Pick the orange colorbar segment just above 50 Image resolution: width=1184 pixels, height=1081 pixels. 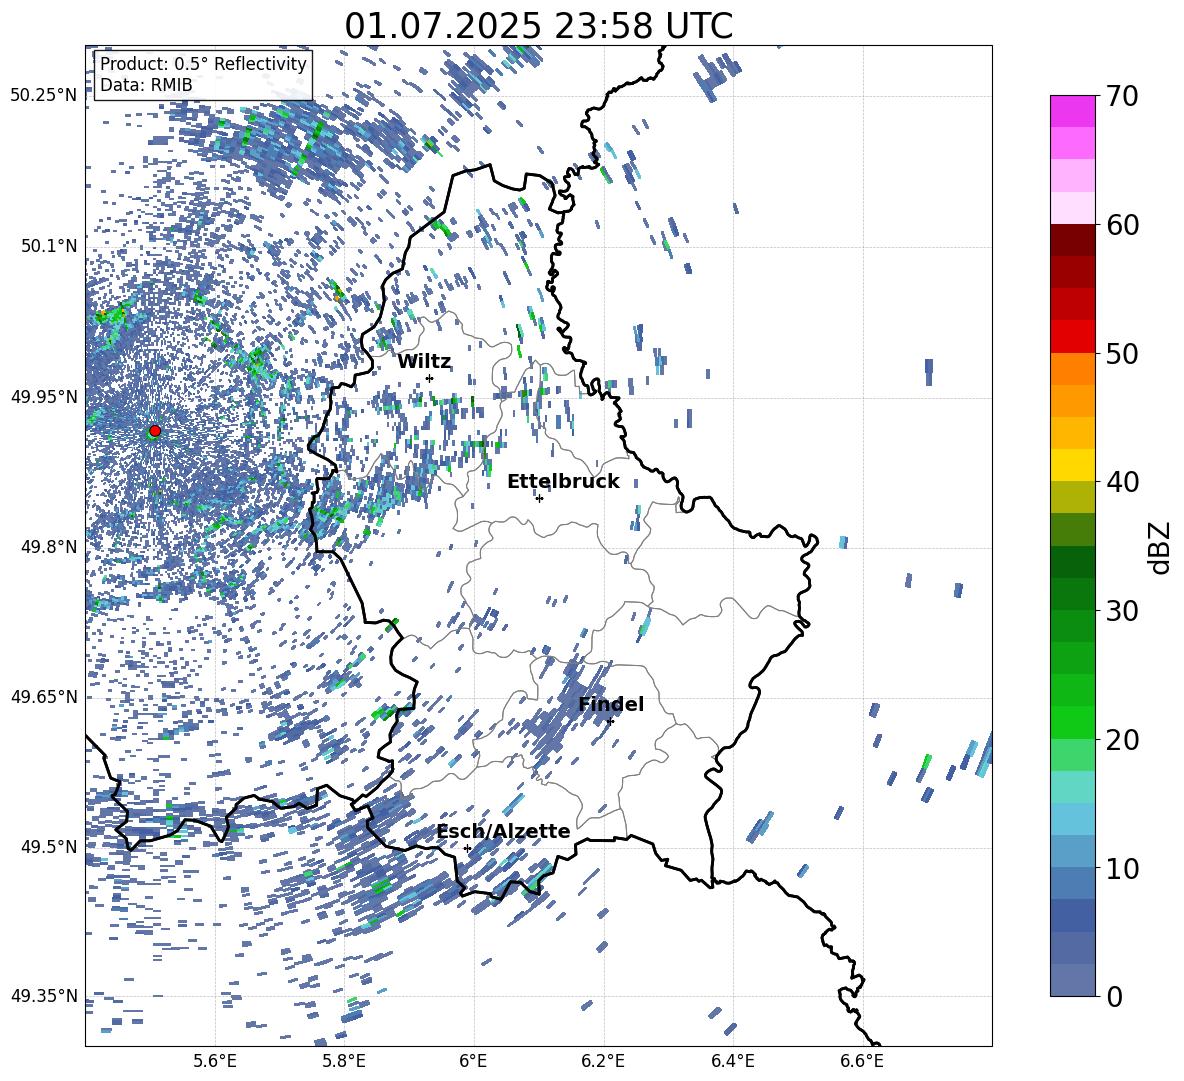[x=1072, y=369]
